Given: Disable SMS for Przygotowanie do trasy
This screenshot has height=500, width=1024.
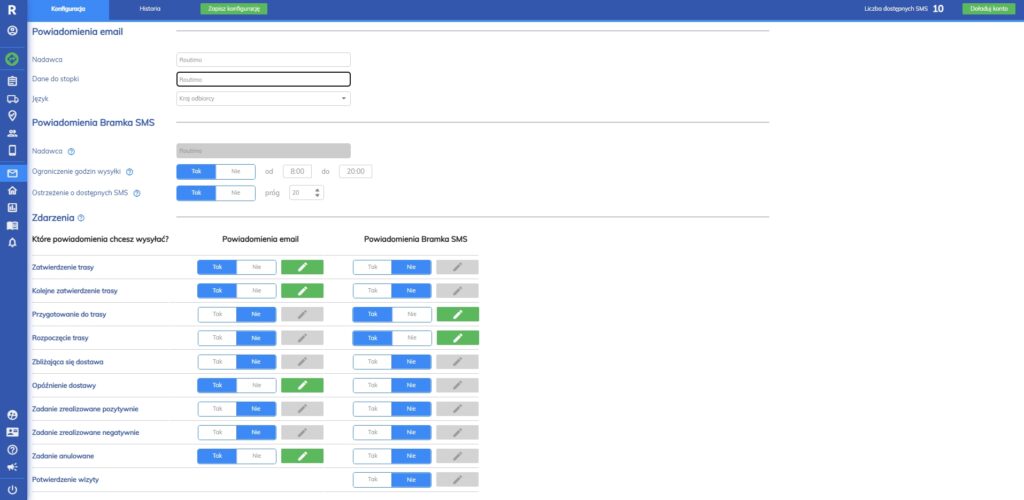Looking at the screenshot, I should (411, 314).
